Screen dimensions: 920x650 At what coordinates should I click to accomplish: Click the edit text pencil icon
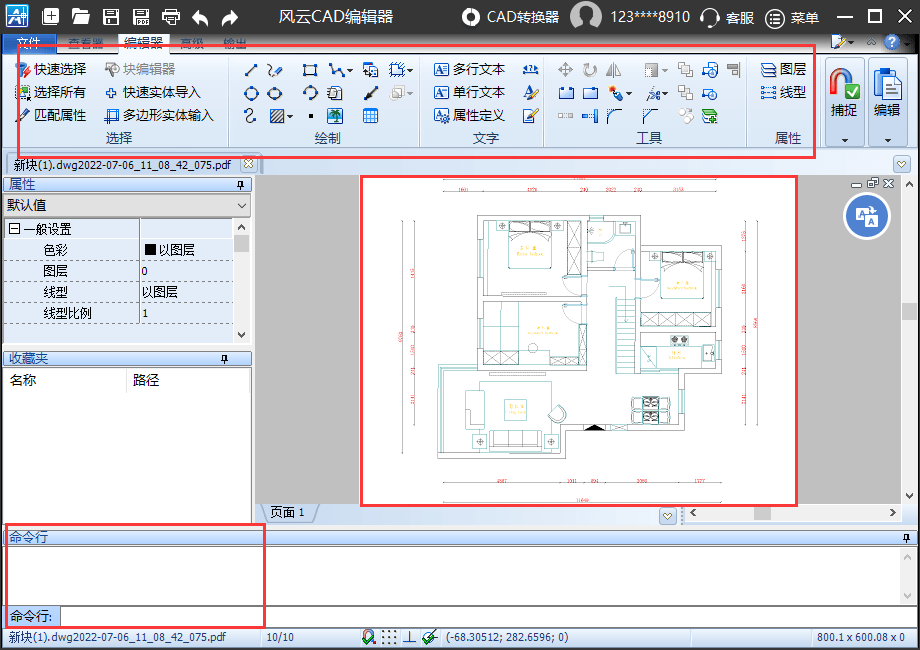(x=530, y=116)
